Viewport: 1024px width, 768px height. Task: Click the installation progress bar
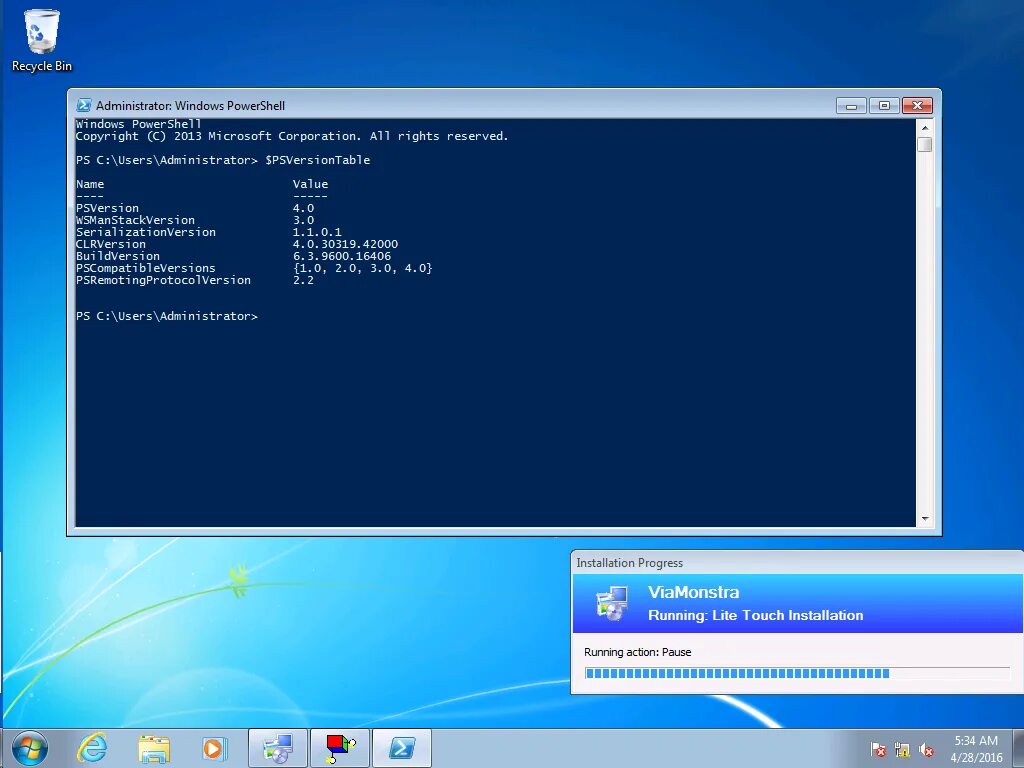[797, 673]
